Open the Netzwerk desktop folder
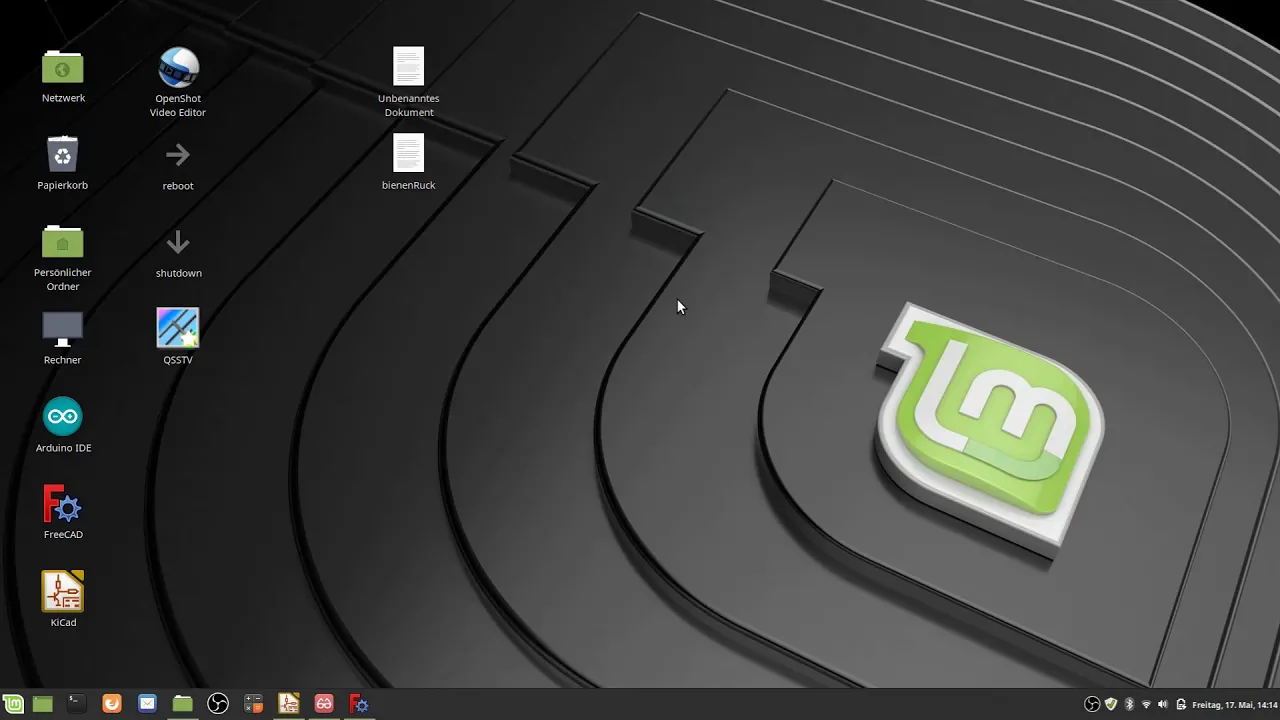Screen dimensions: 1280x720 click(x=63, y=69)
